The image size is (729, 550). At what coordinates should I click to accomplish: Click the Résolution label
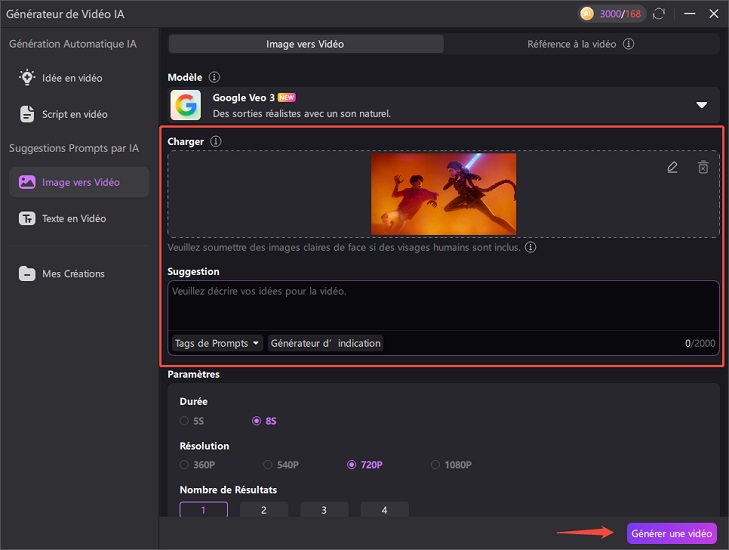[204, 446]
